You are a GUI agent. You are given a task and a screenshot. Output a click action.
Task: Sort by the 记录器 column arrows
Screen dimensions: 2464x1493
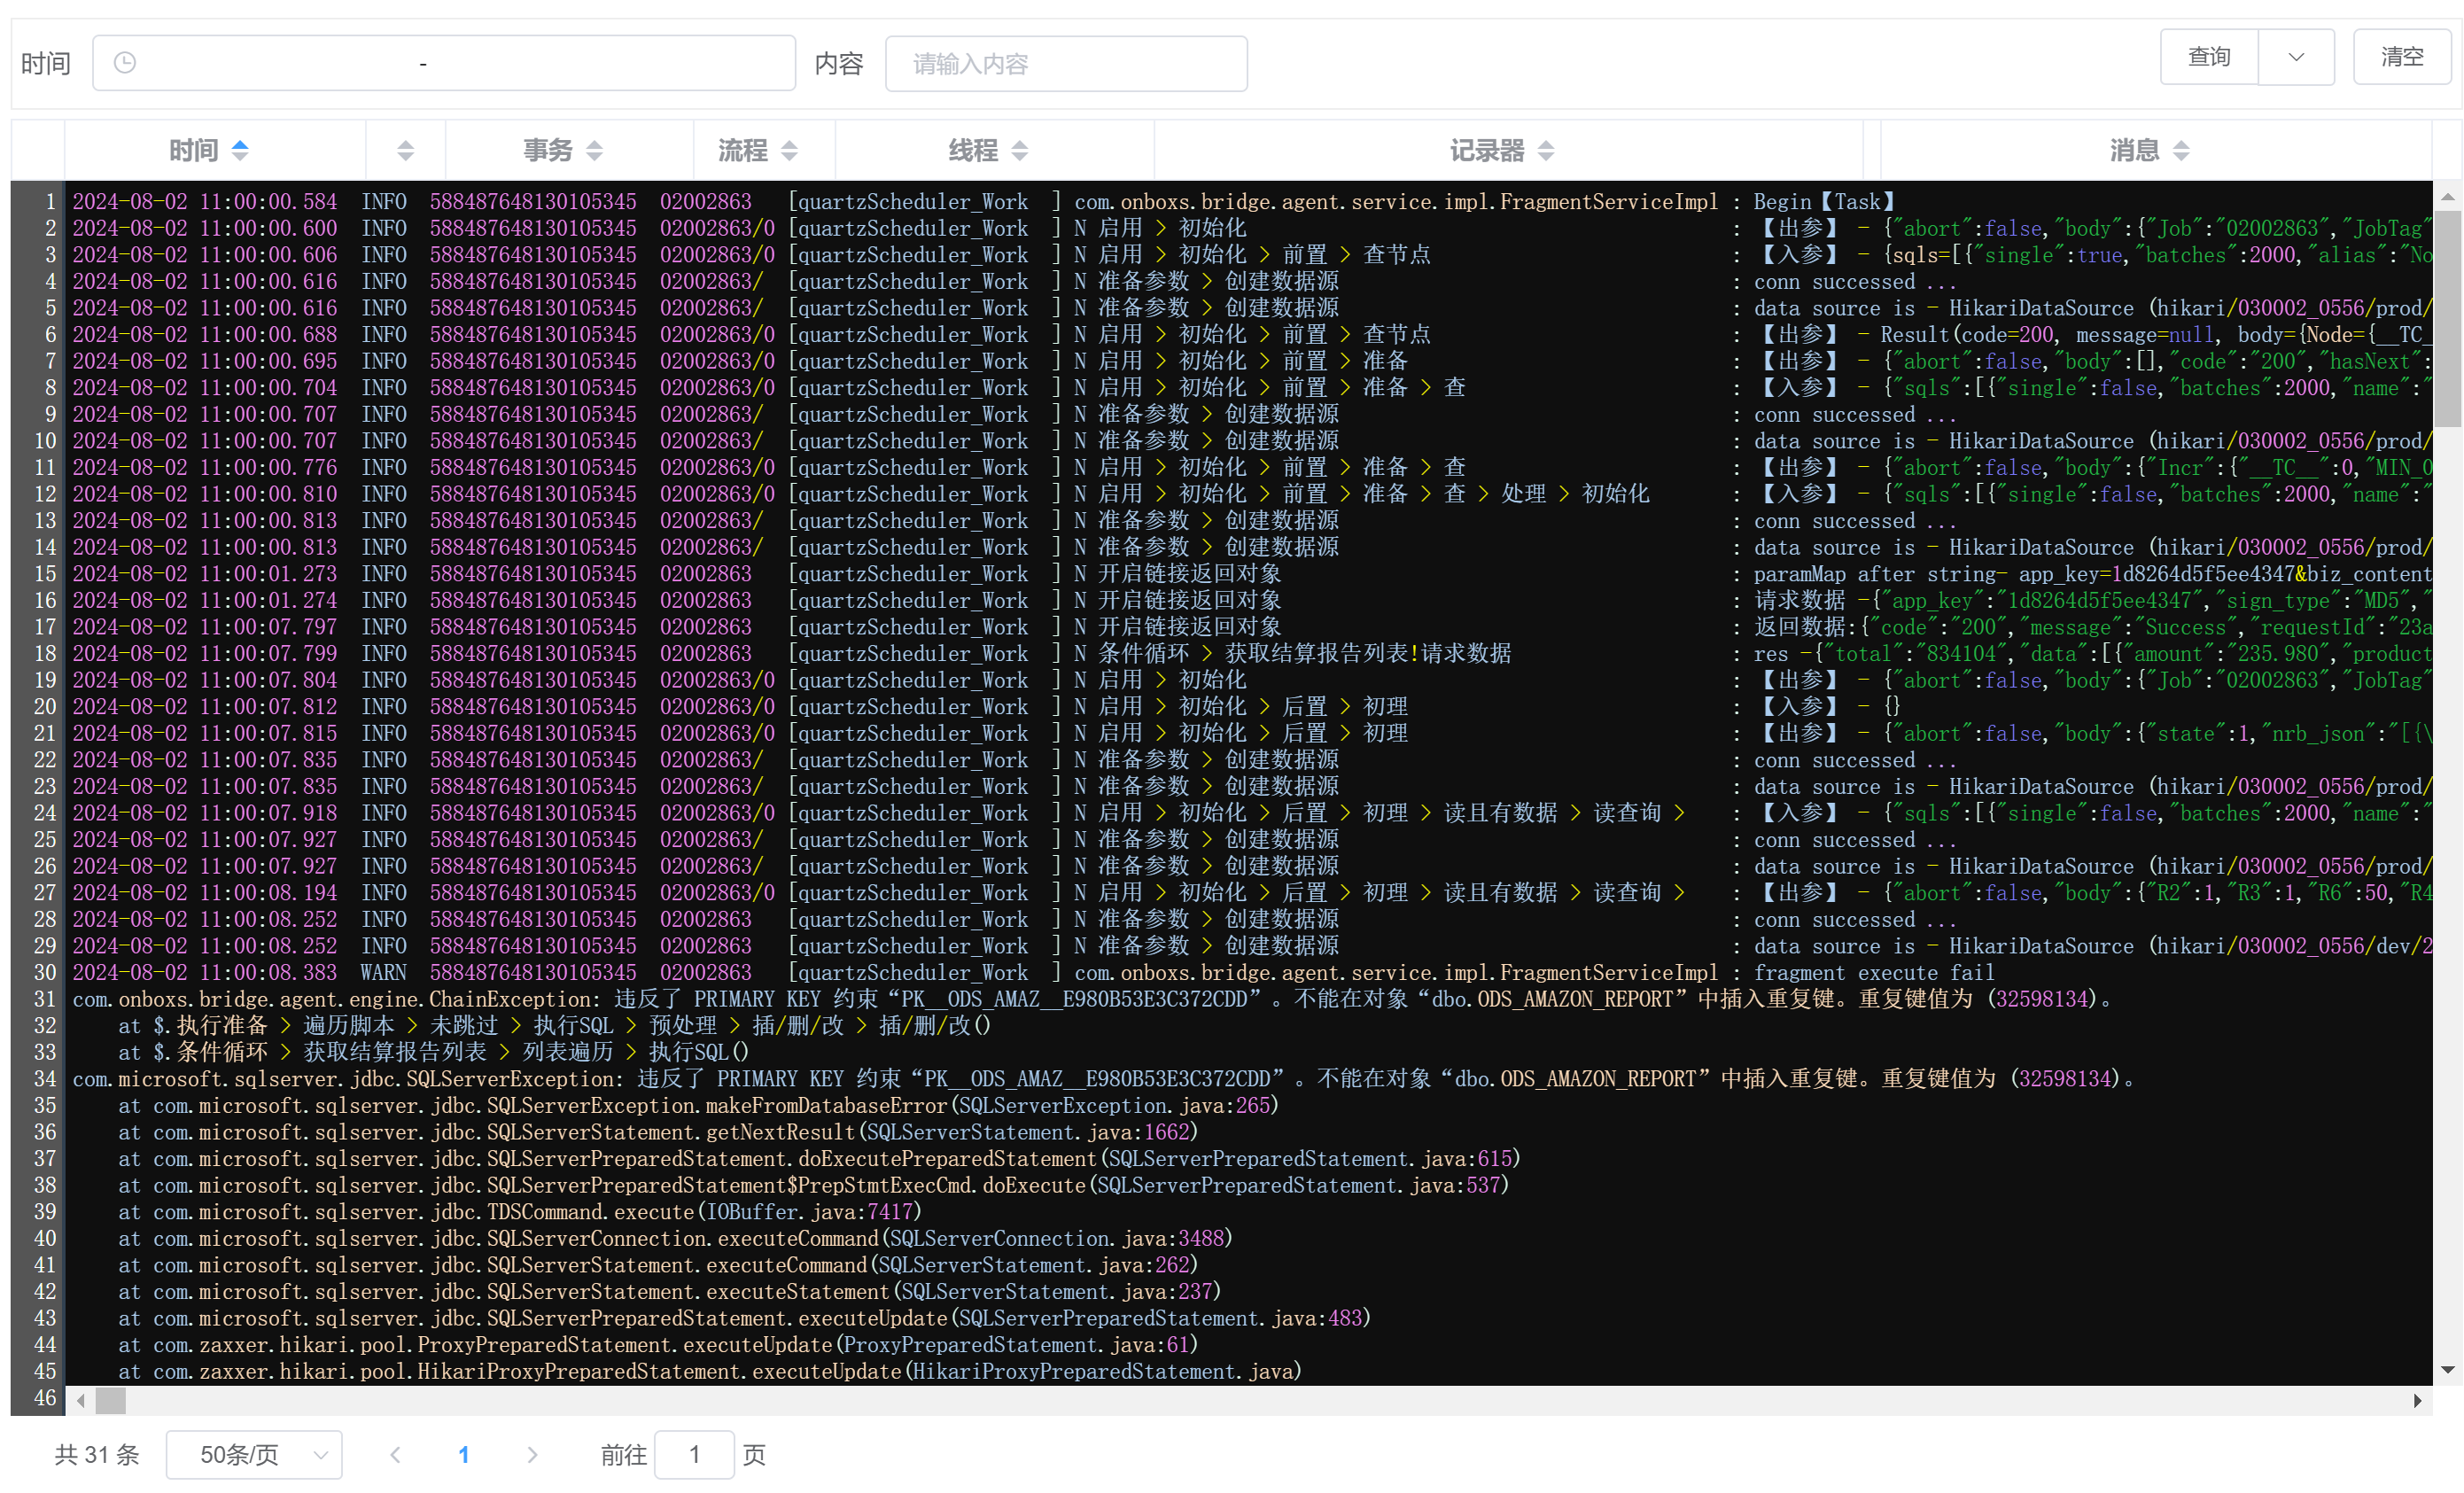pos(1545,151)
